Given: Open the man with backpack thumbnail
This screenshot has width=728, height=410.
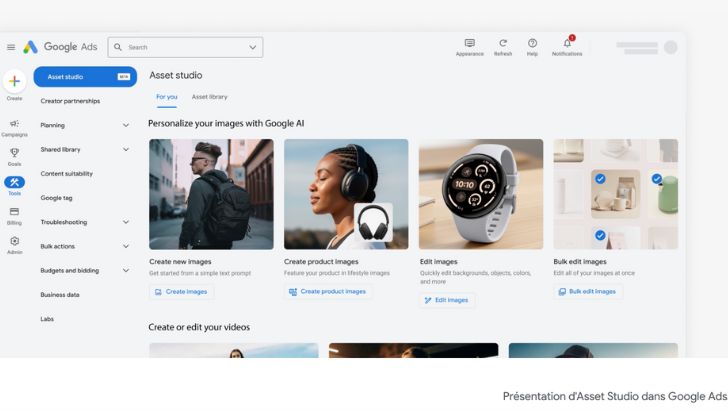Looking at the screenshot, I should [211, 194].
